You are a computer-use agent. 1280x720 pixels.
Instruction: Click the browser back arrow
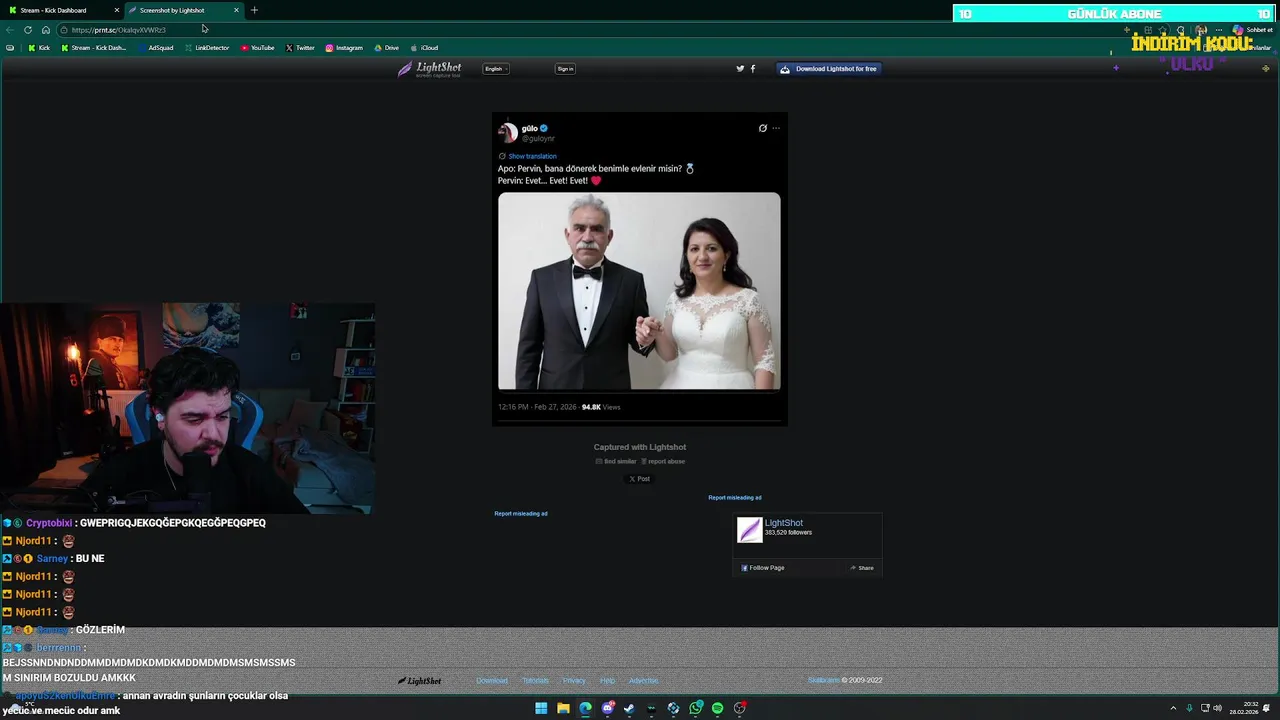pos(10,30)
